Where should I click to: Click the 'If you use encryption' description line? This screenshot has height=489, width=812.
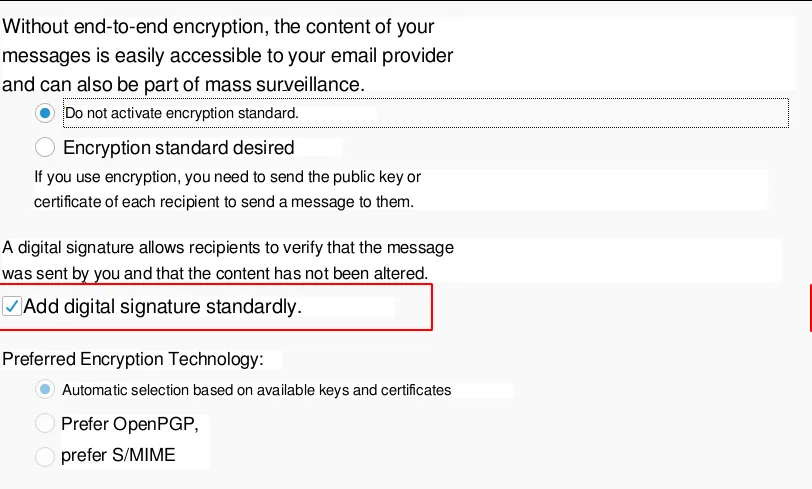(x=227, y=178)
